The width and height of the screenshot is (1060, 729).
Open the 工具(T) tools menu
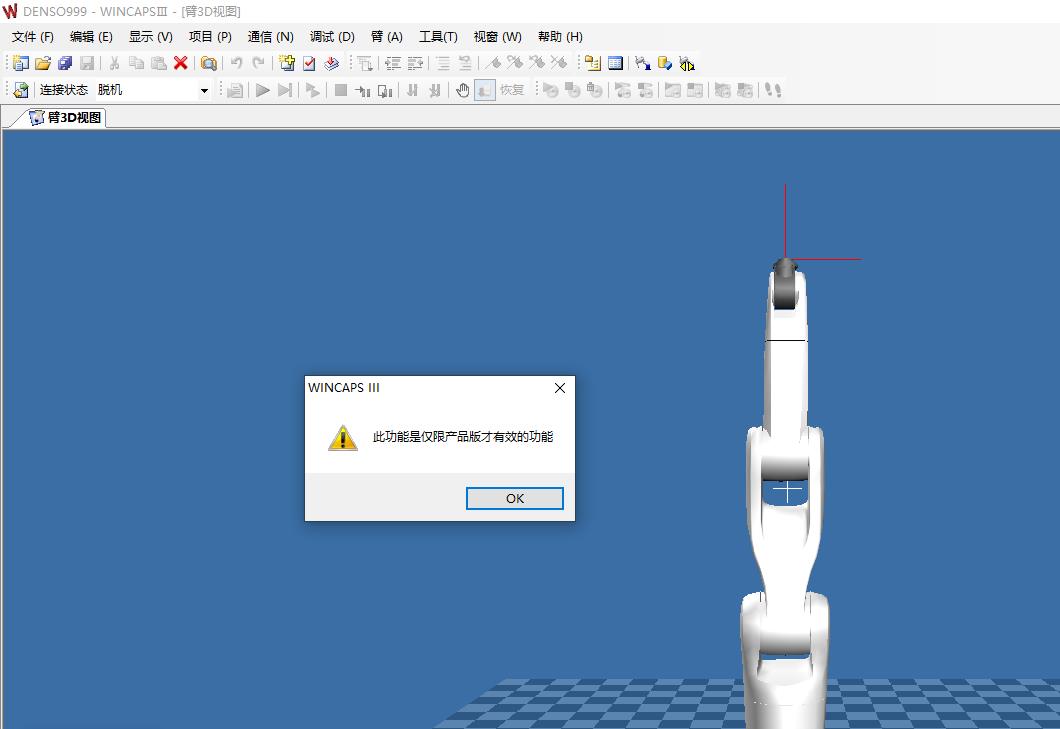coord(438,37)
